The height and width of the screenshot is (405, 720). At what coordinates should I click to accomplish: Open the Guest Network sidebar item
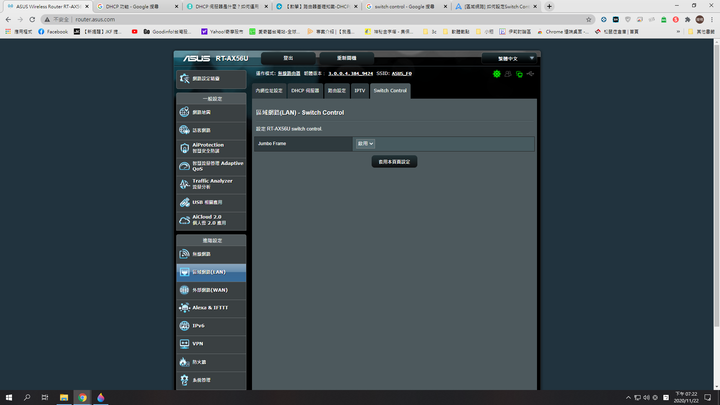tap(211, 130)
